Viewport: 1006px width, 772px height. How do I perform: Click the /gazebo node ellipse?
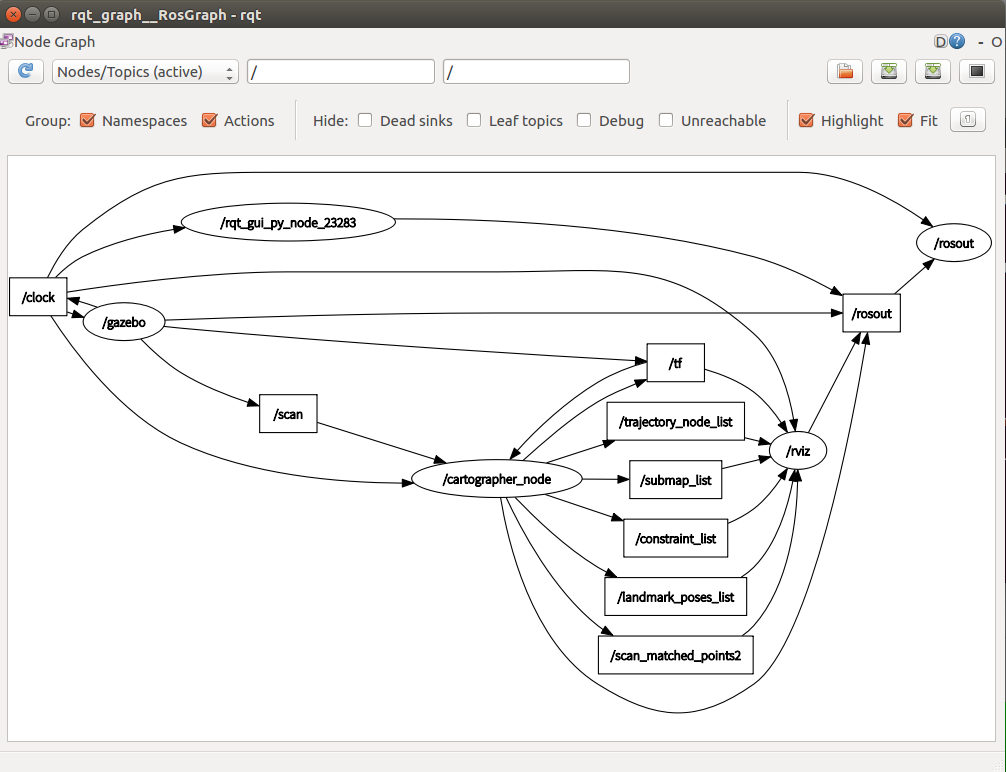tap(123, 322)
